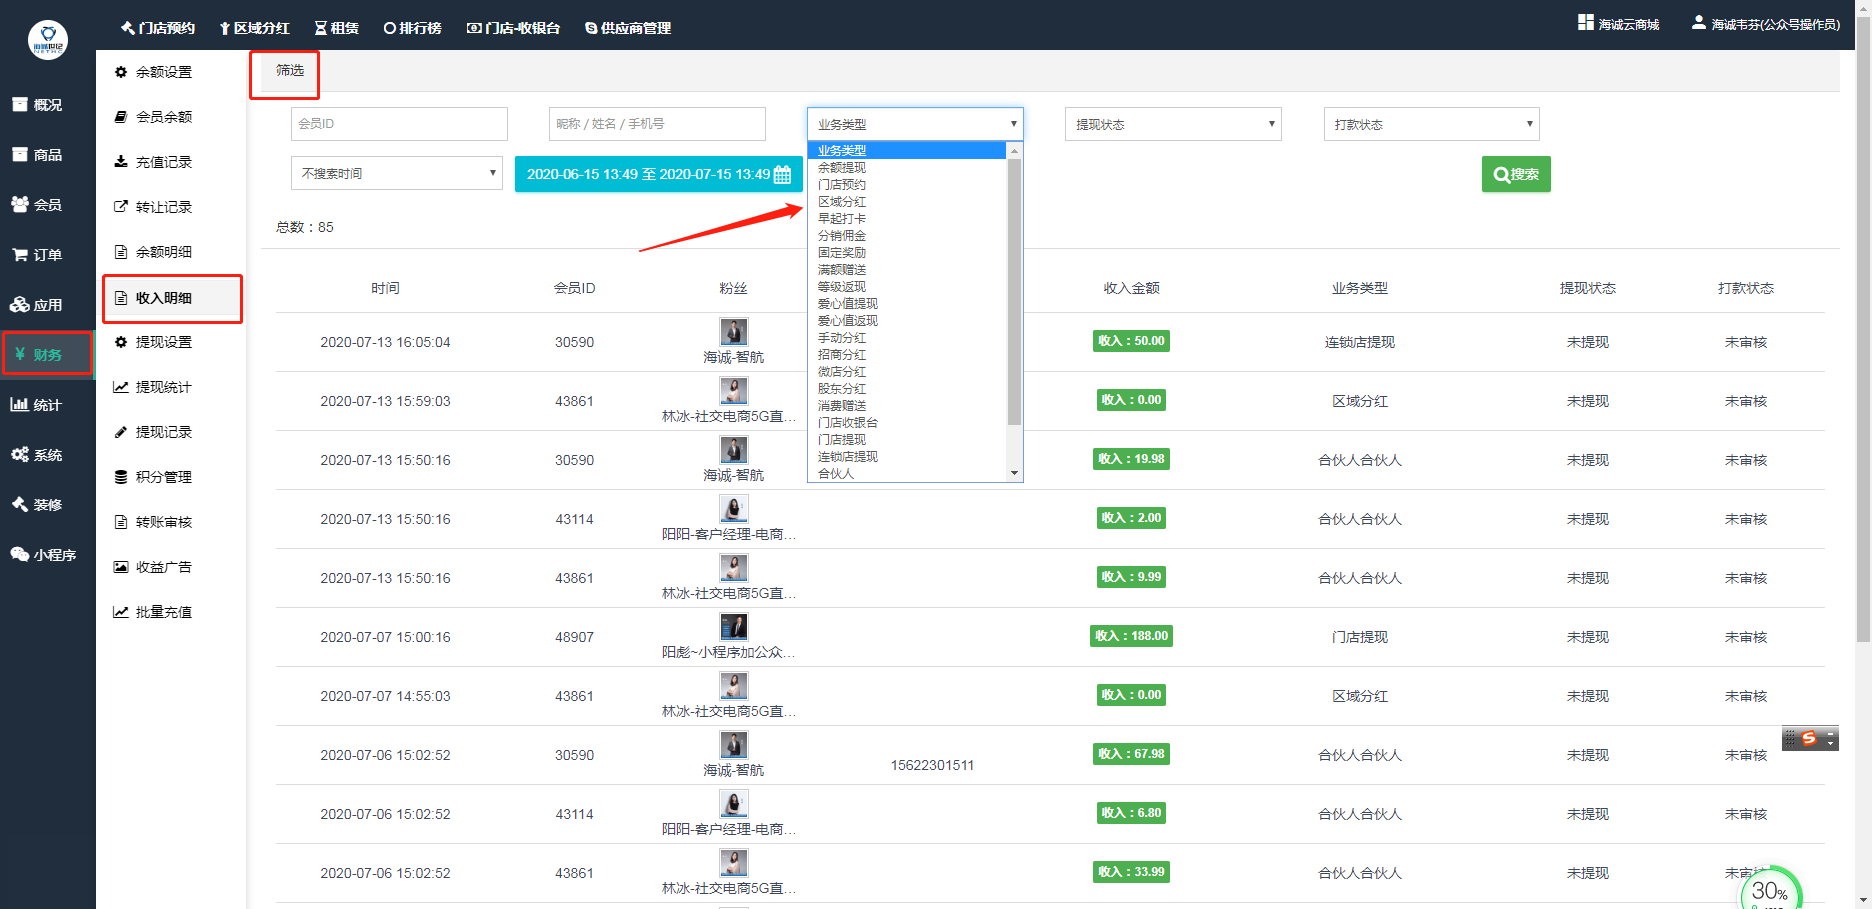Click the document icon beside 余额明细
Screen dimensions: 1872x909
click(x=121, y=252)
